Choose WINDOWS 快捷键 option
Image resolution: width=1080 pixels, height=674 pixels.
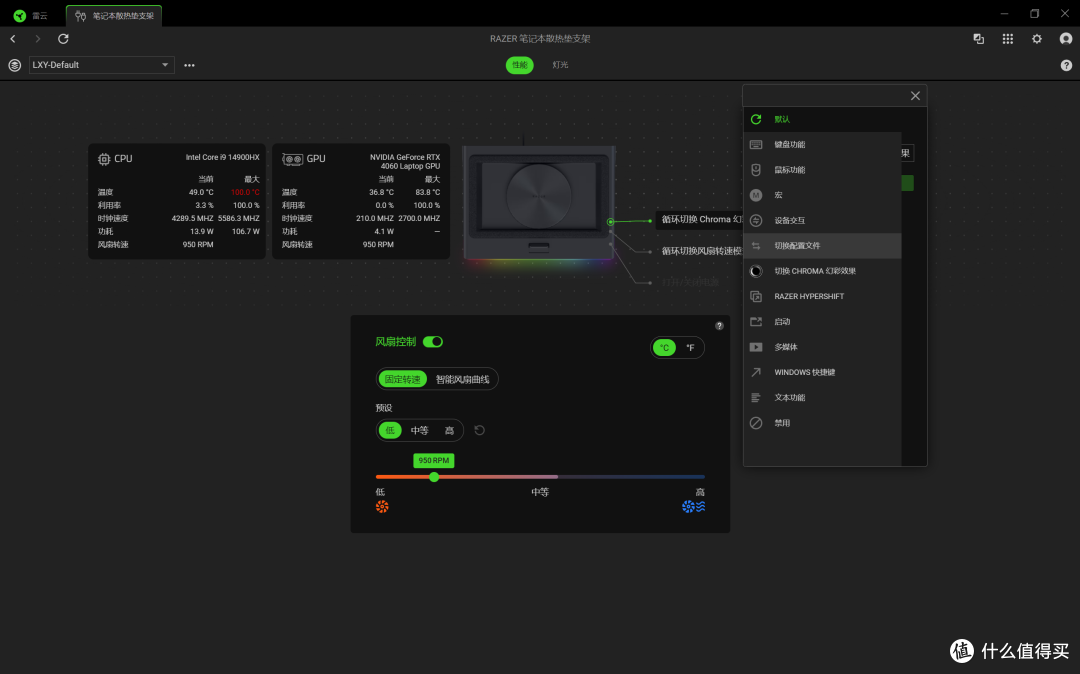822,372
